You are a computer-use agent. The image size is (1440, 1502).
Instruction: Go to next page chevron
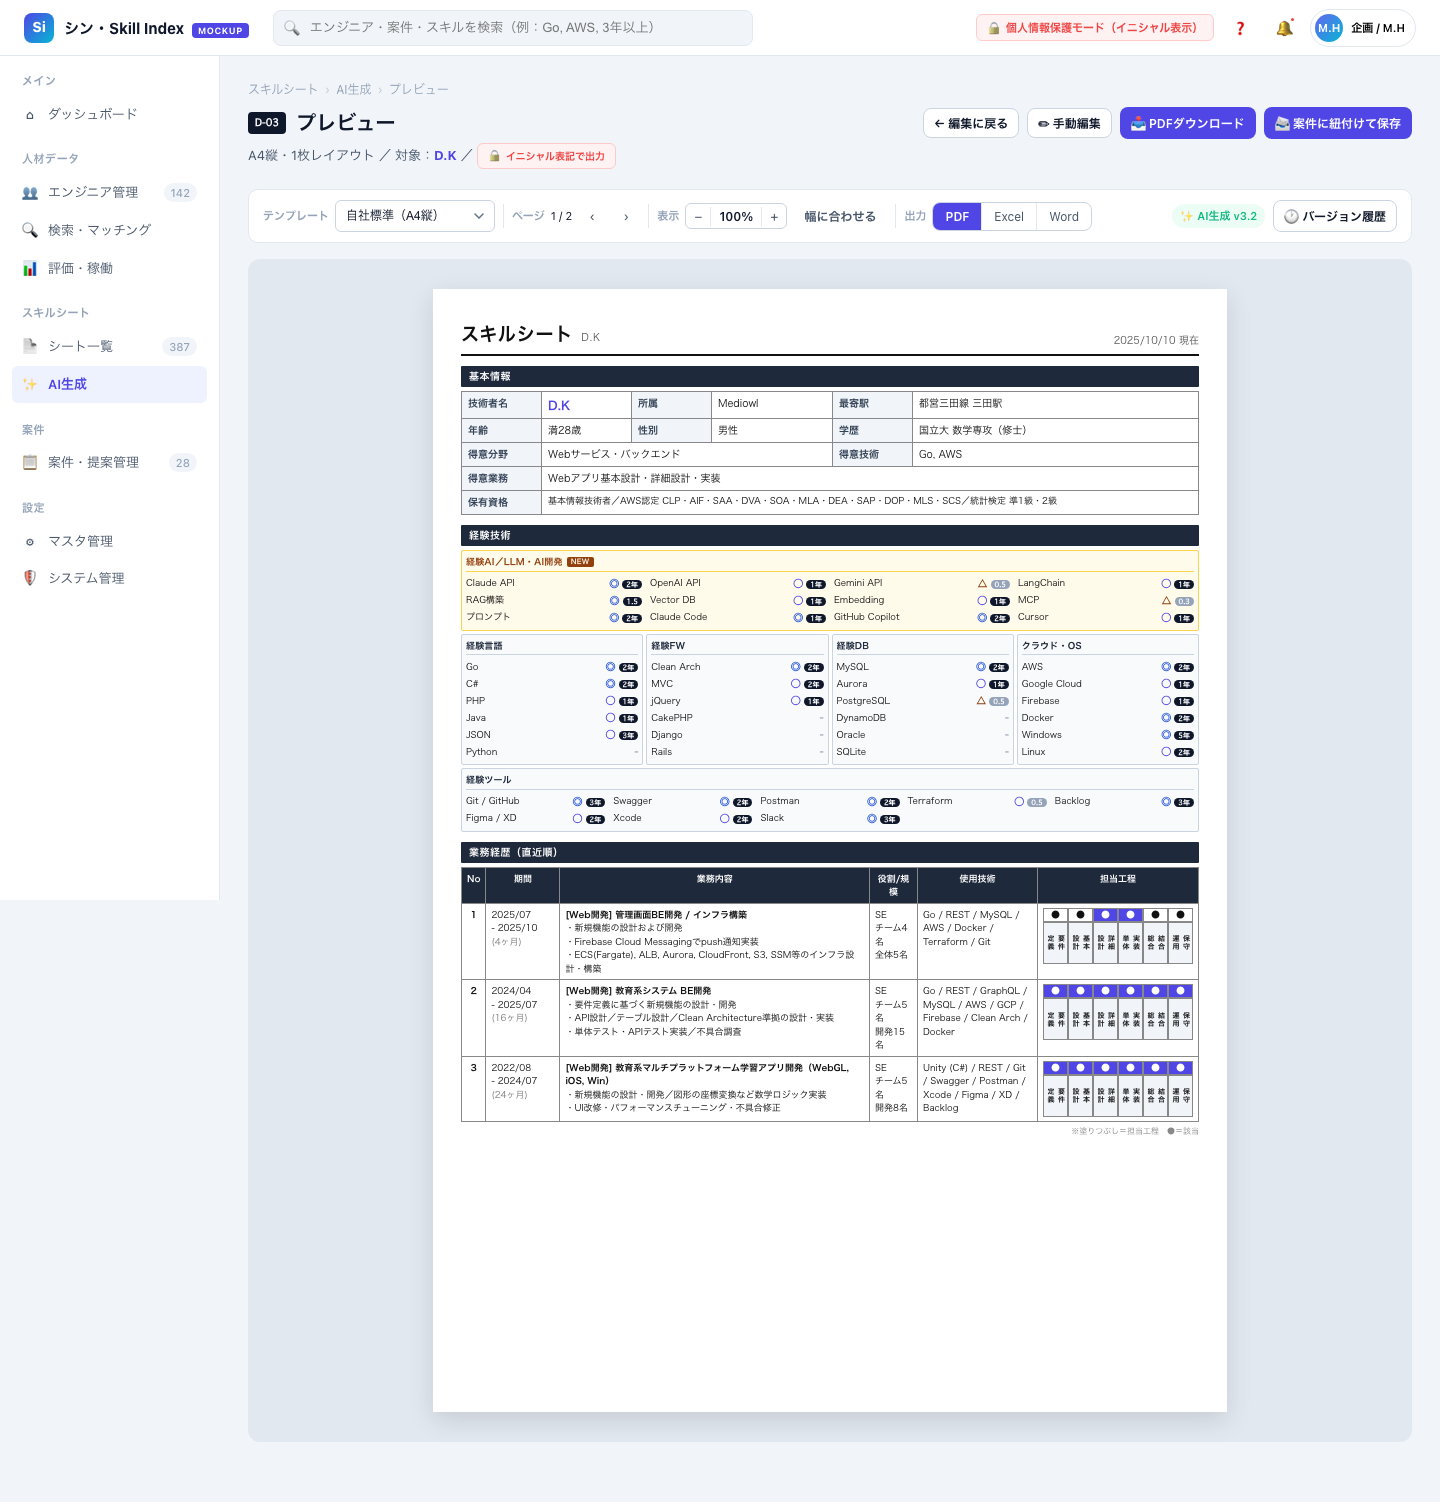626,217
